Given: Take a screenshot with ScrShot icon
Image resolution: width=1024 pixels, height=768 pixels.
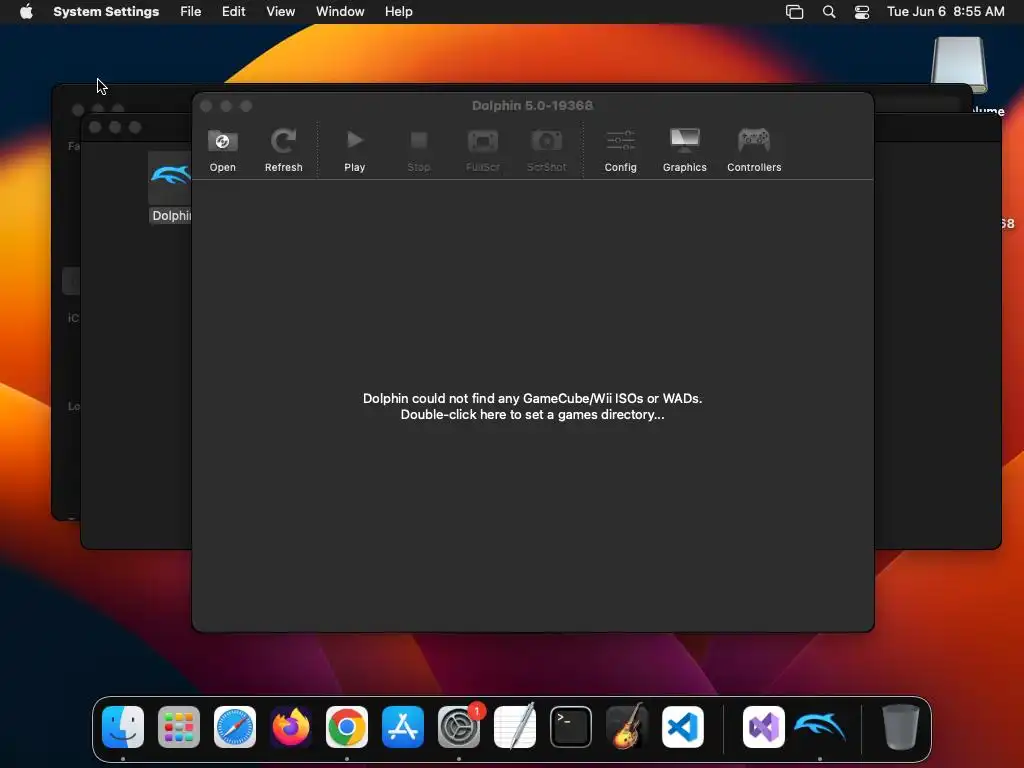Looking at the screenshot, I should [x=547, y=151].
